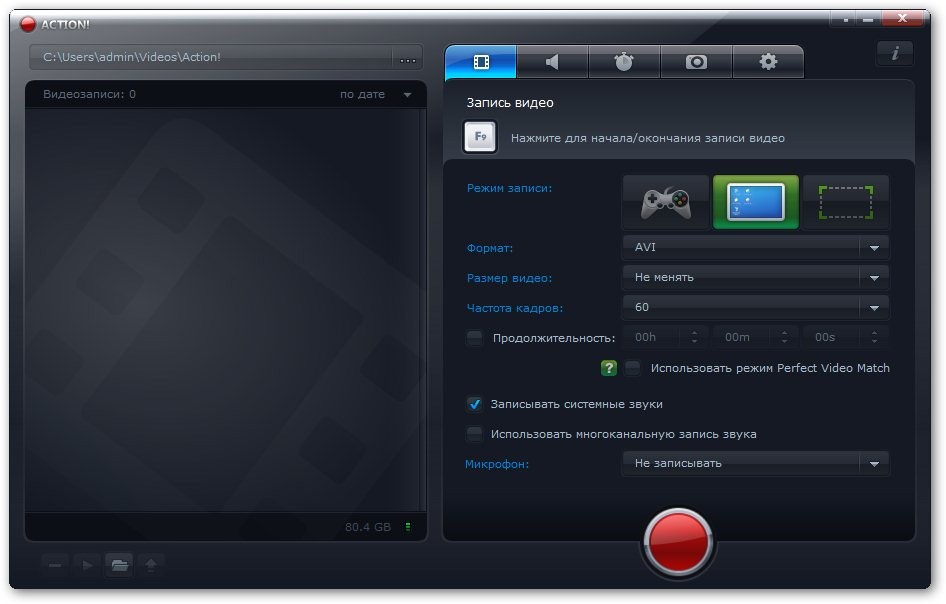
Task: Open the screenshots camera tab
Action: tap(696, 62)
